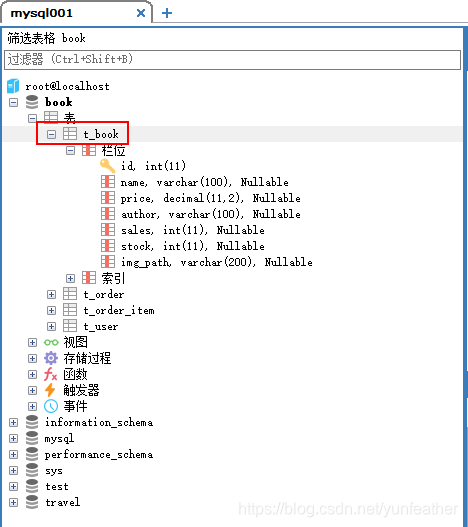Click the 栏位 columns folder icon
468x527 pixels.
(x=89, y=150)
